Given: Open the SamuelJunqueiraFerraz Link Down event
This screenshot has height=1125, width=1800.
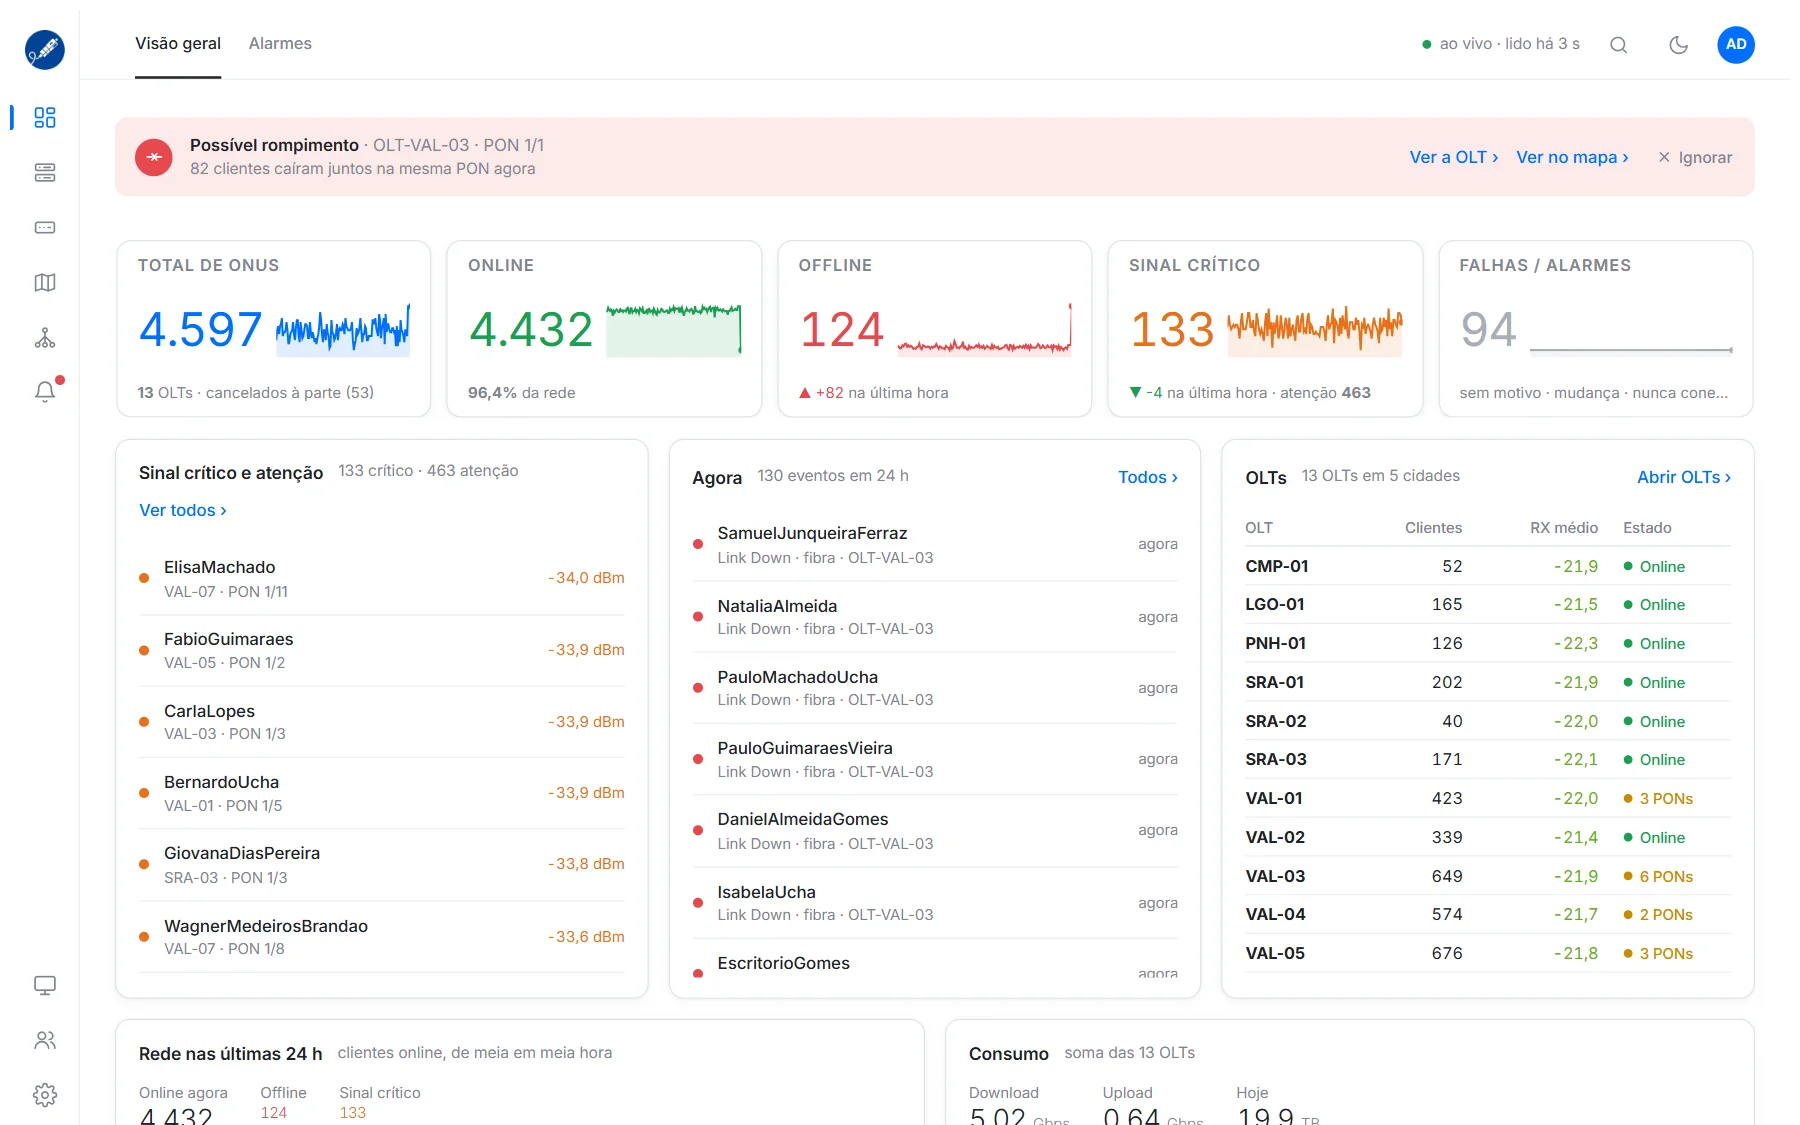Looking at the screenshot, I should coord(935,545).
